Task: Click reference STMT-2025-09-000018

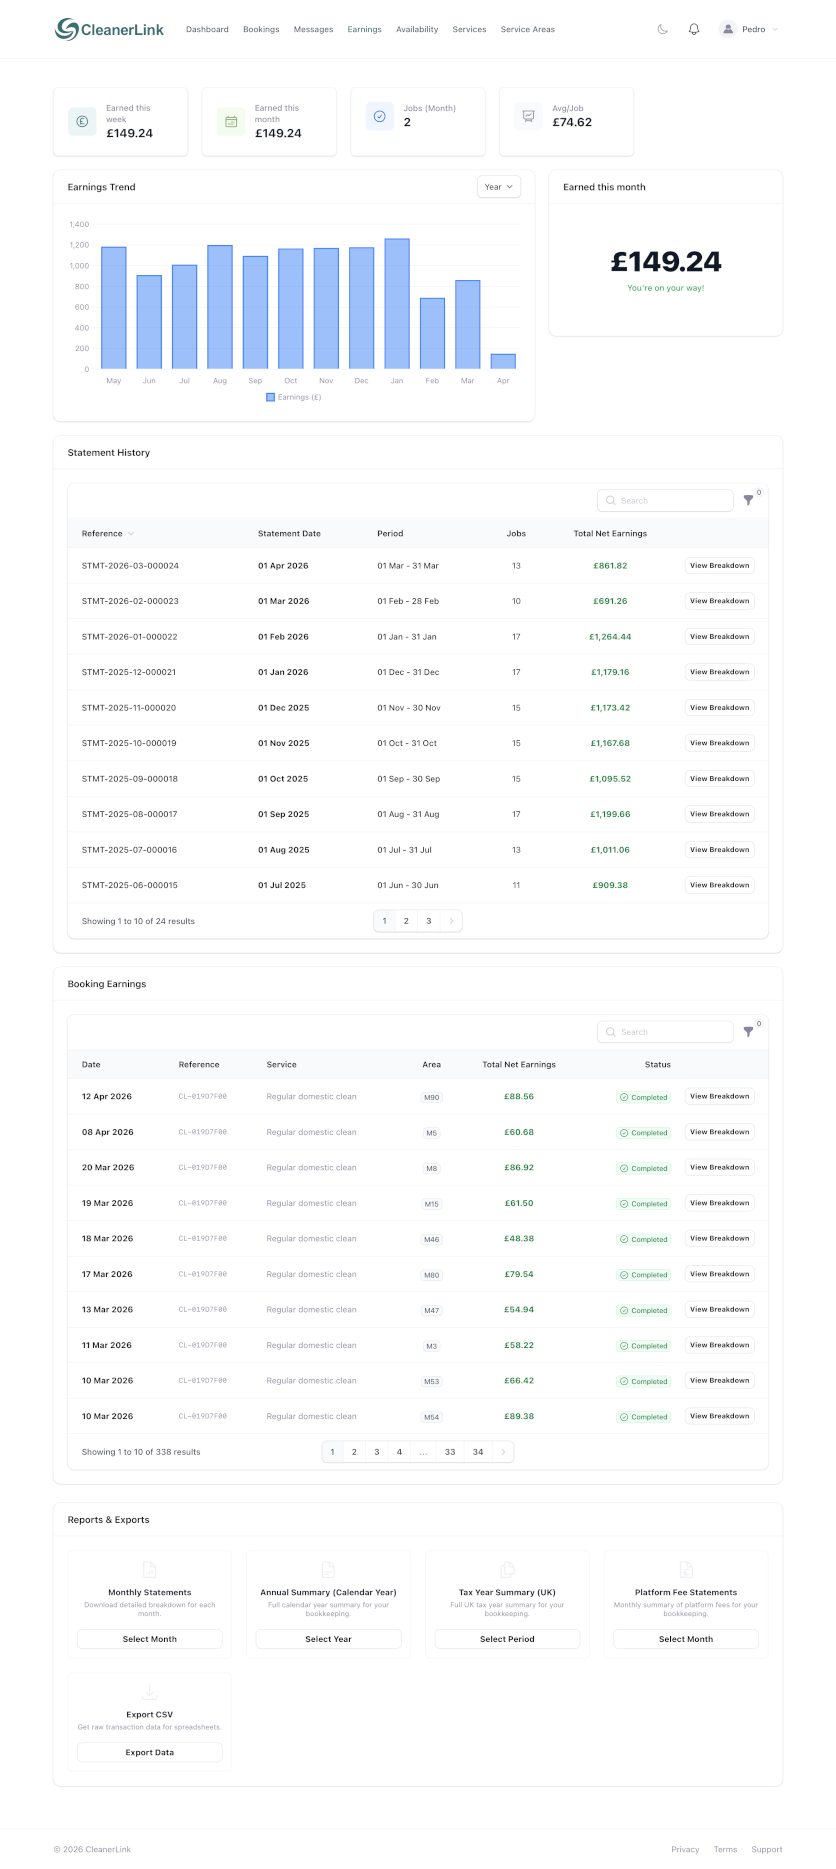Action: (130, 779)
